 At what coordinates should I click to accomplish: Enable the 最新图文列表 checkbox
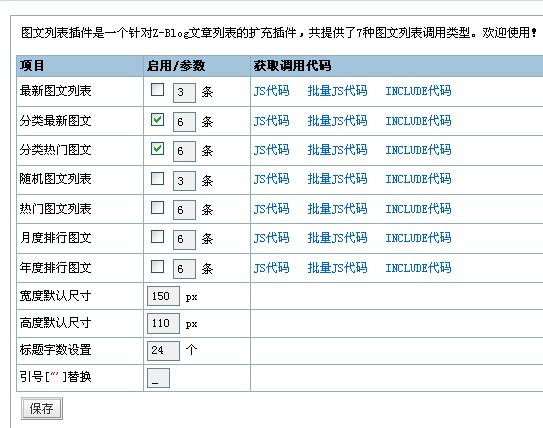click(158, 90)
